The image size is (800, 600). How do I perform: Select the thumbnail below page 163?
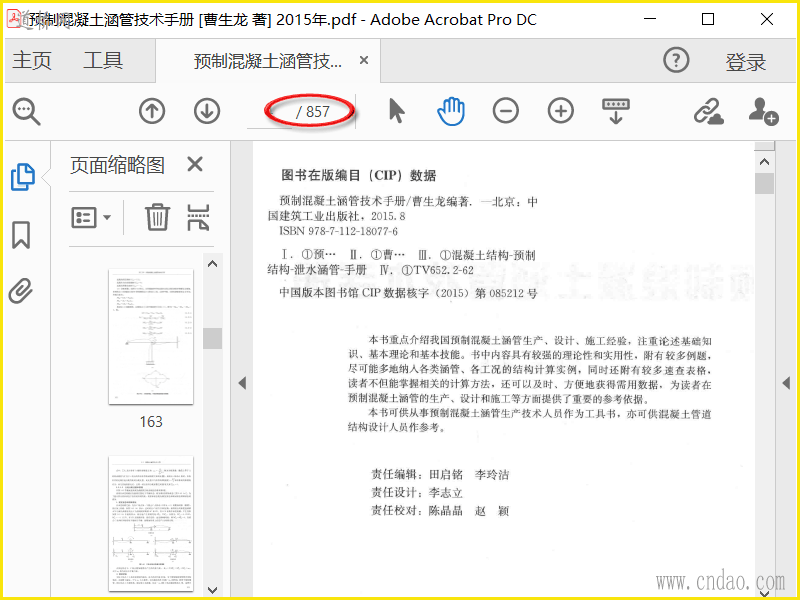pos(151,523)
